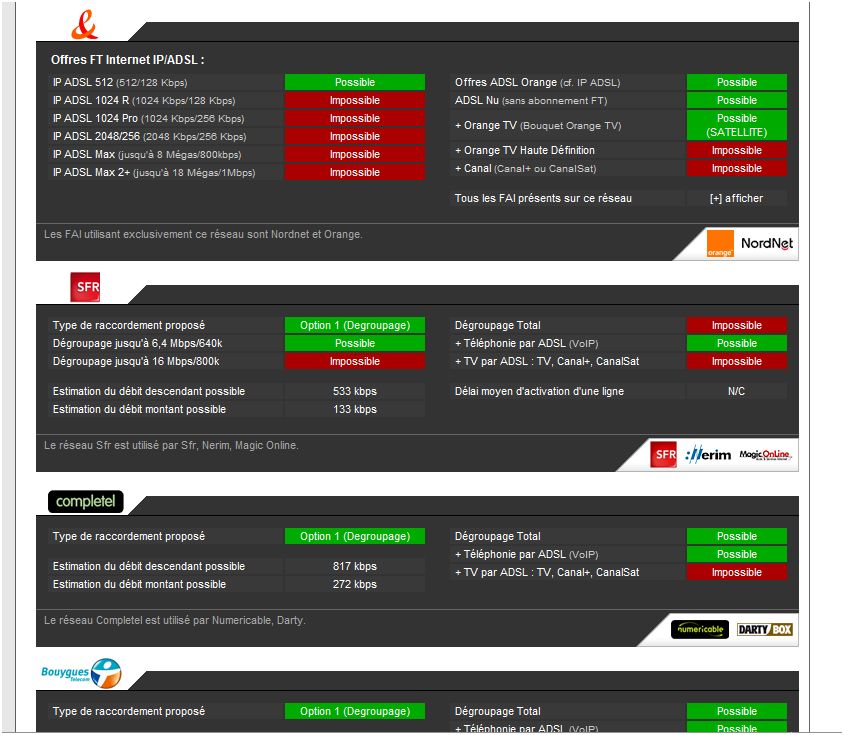This screenshot has width=844, height=735.
Task: Click Impossible status for Orange TV Haute Définition
Action: pyautogui.click(x=736, y=150)
